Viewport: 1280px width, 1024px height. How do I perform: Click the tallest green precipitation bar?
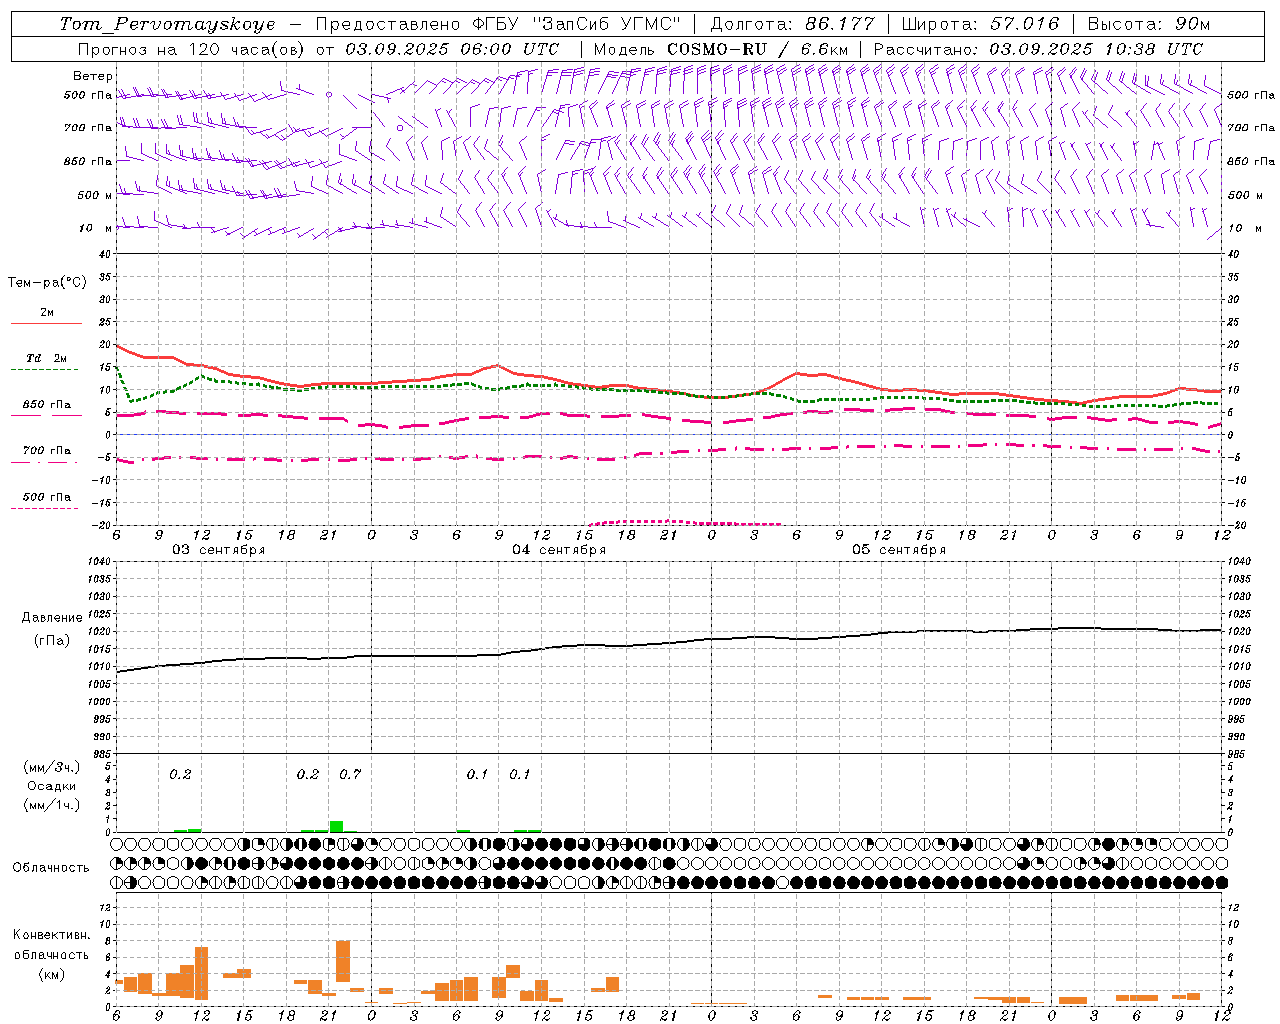tap(336, 826)
